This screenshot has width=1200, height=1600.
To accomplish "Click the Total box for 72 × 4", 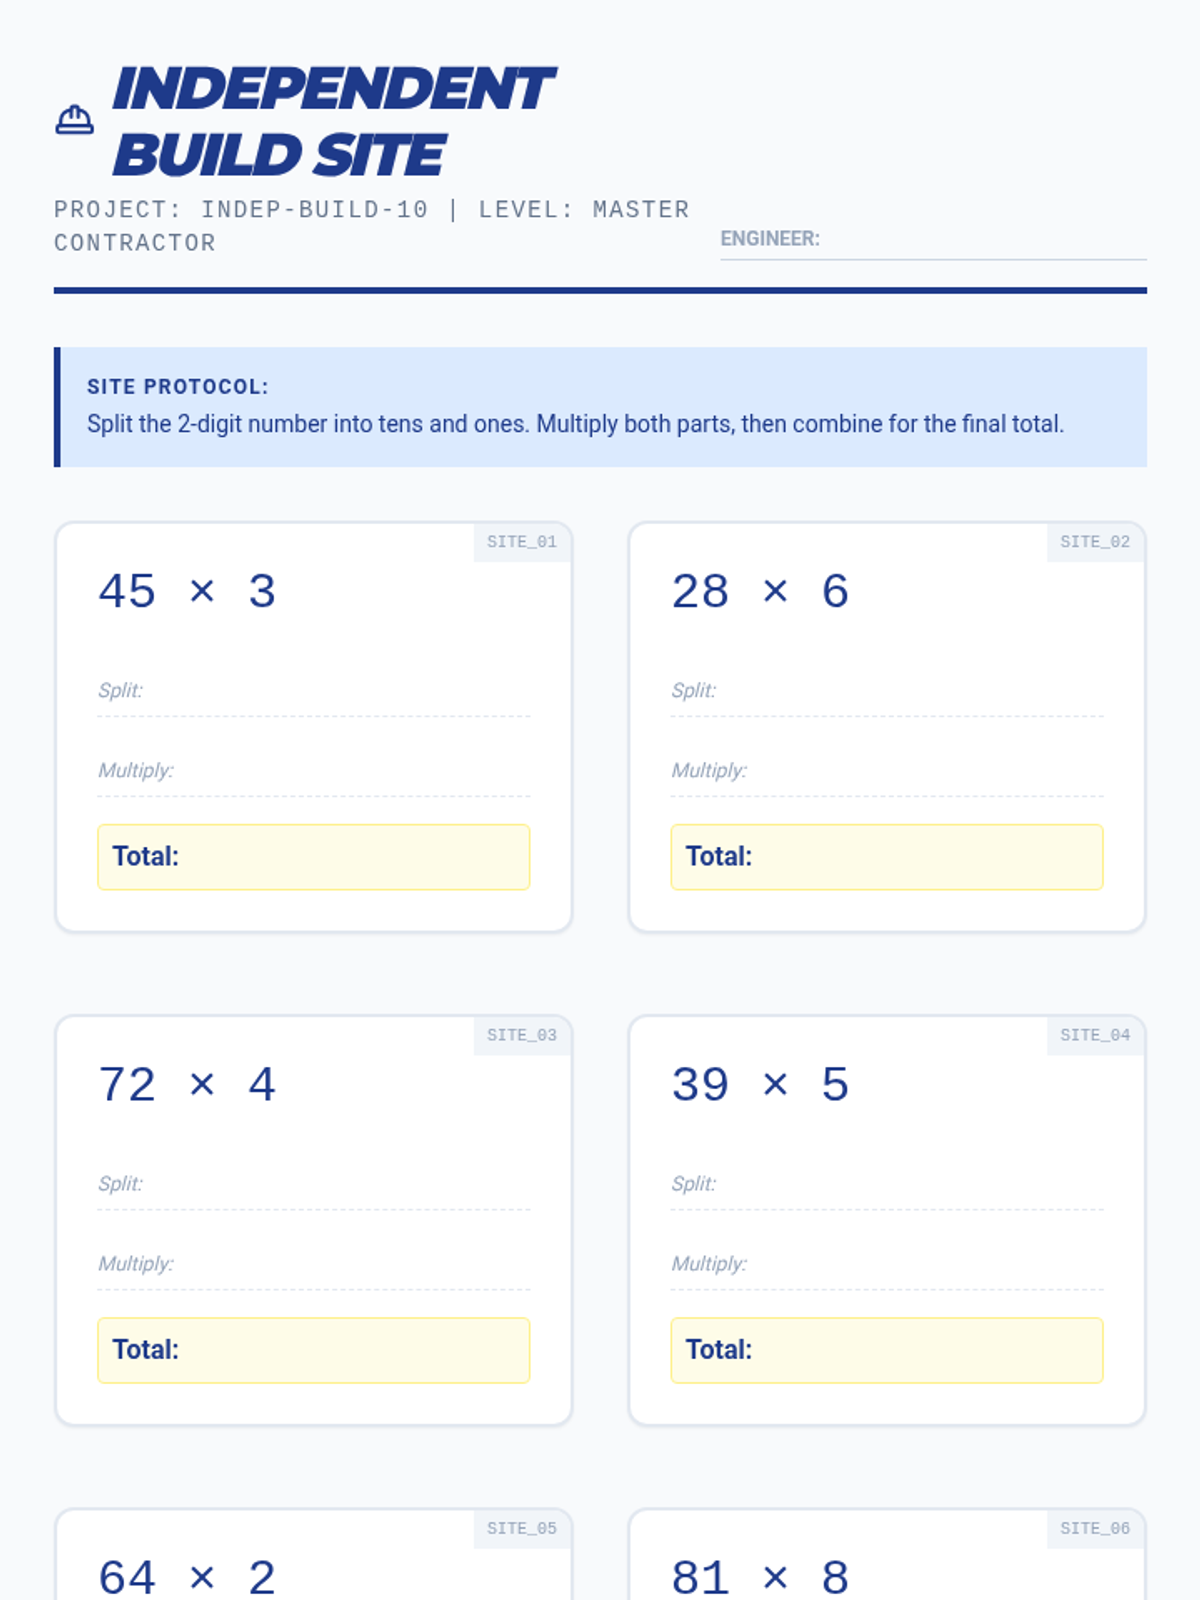I will 313,1350.
